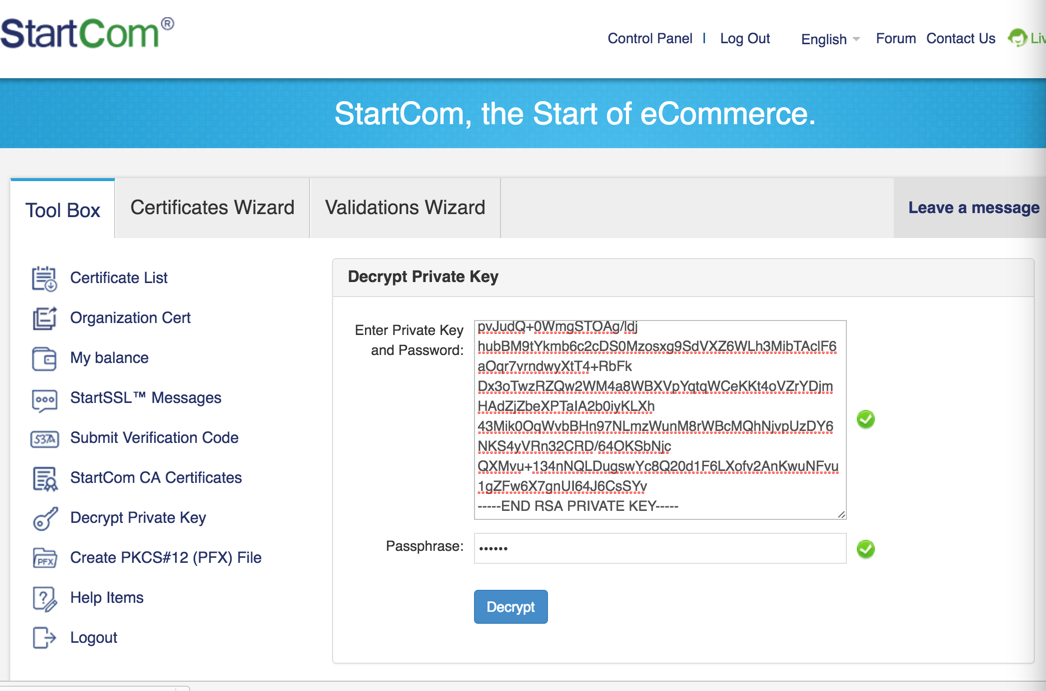The width and height of the screenshot is (1046, 691).
Task: Click the Enter Private Key and Password label
Action: click(x=409, y=340)
